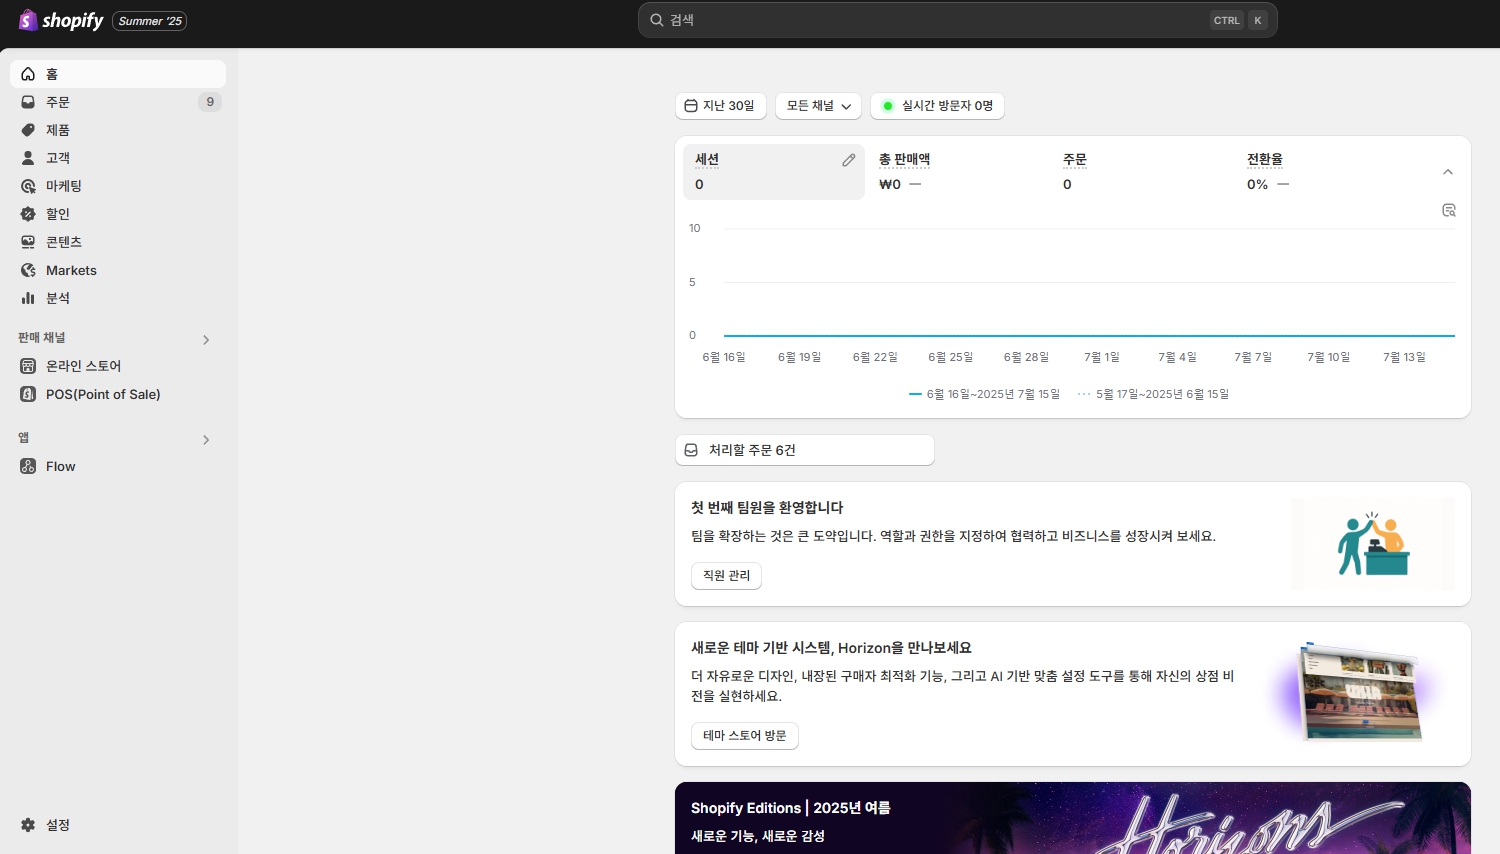This screenshot has height=854, width=1500.
Task: Click the pencil edit icon on 세션 card
Action: click(x=848, y=160)
